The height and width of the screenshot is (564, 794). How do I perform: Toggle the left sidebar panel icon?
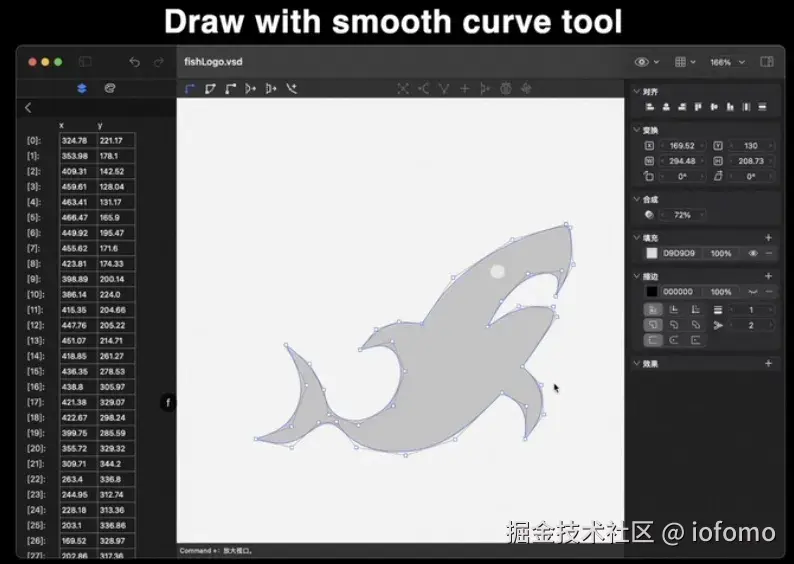[85, 62]
